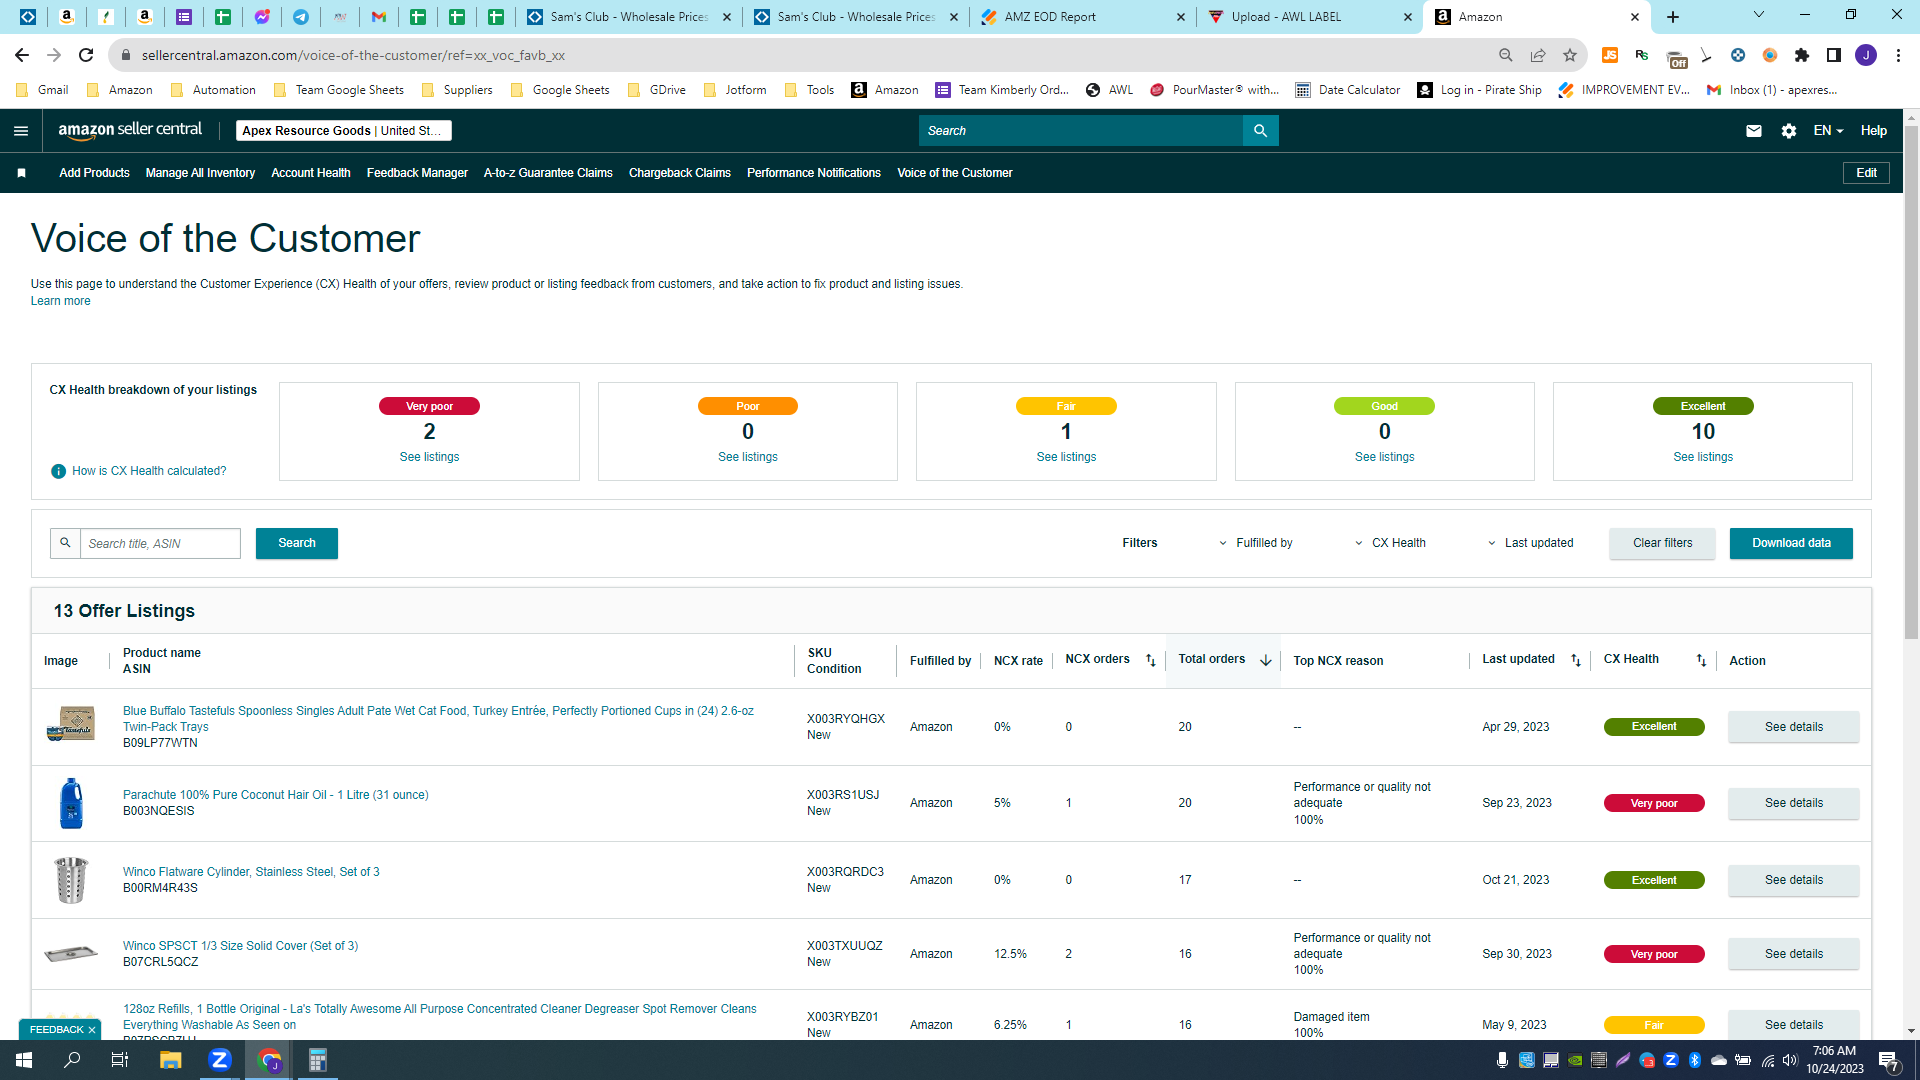Open the Chrome profile avatar

(x=1866, y=55)
